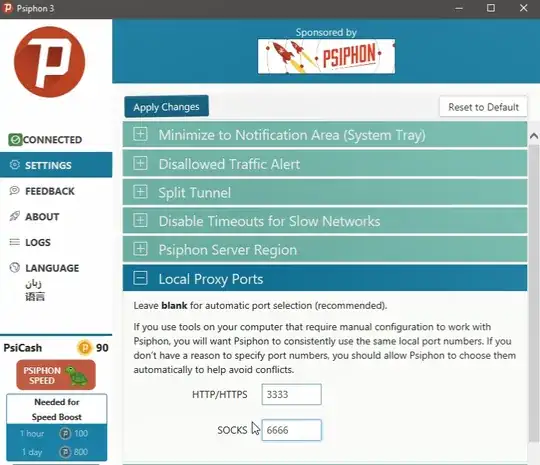Screen dimensions: 540x465
Task: Click the Persian language label under Language
Action: point(33,283)
